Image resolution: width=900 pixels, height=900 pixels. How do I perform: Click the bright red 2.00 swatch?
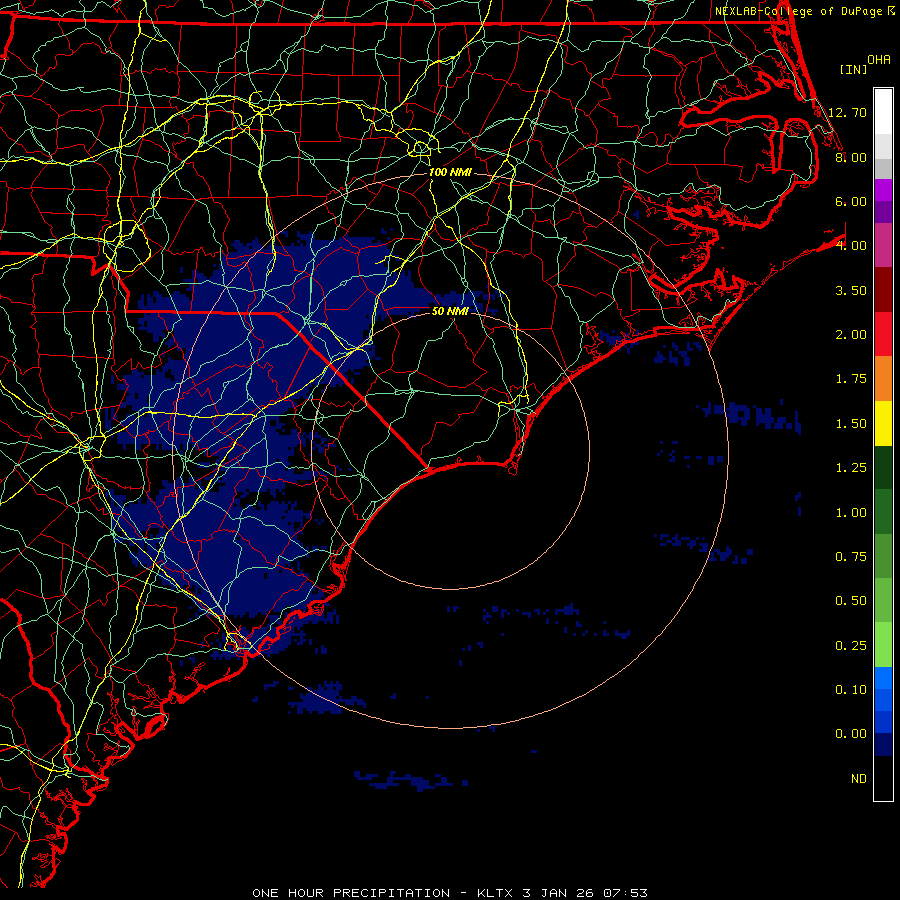(x=883, y=334)
